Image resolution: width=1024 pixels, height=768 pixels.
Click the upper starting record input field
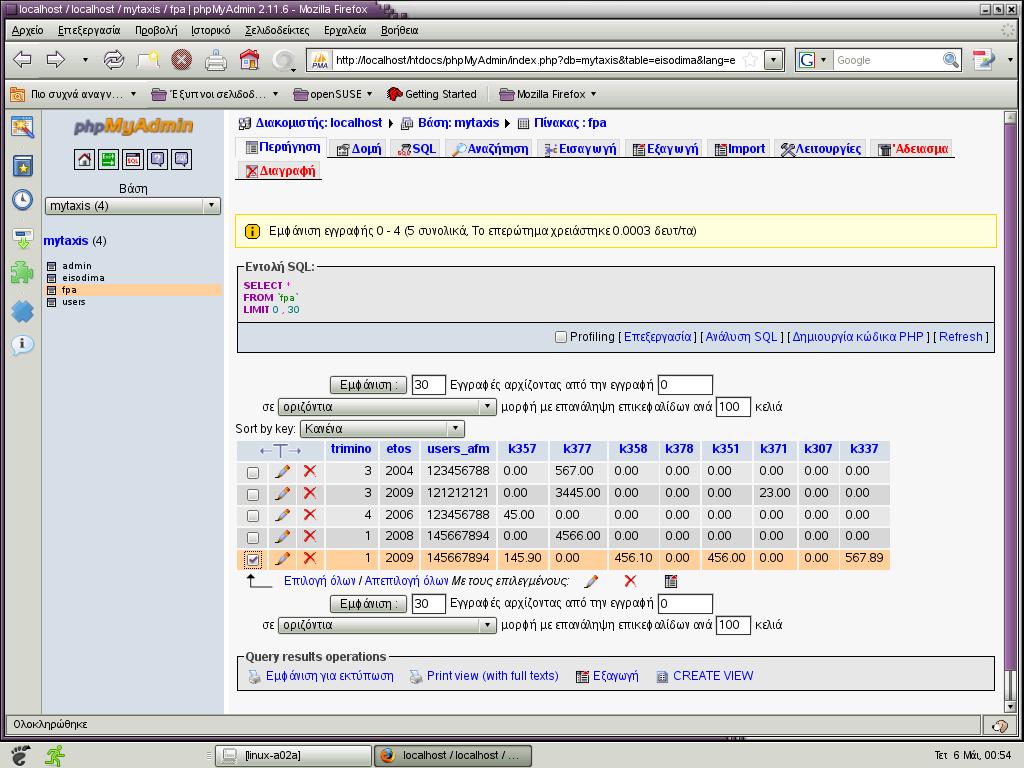[x=684, y=385]
